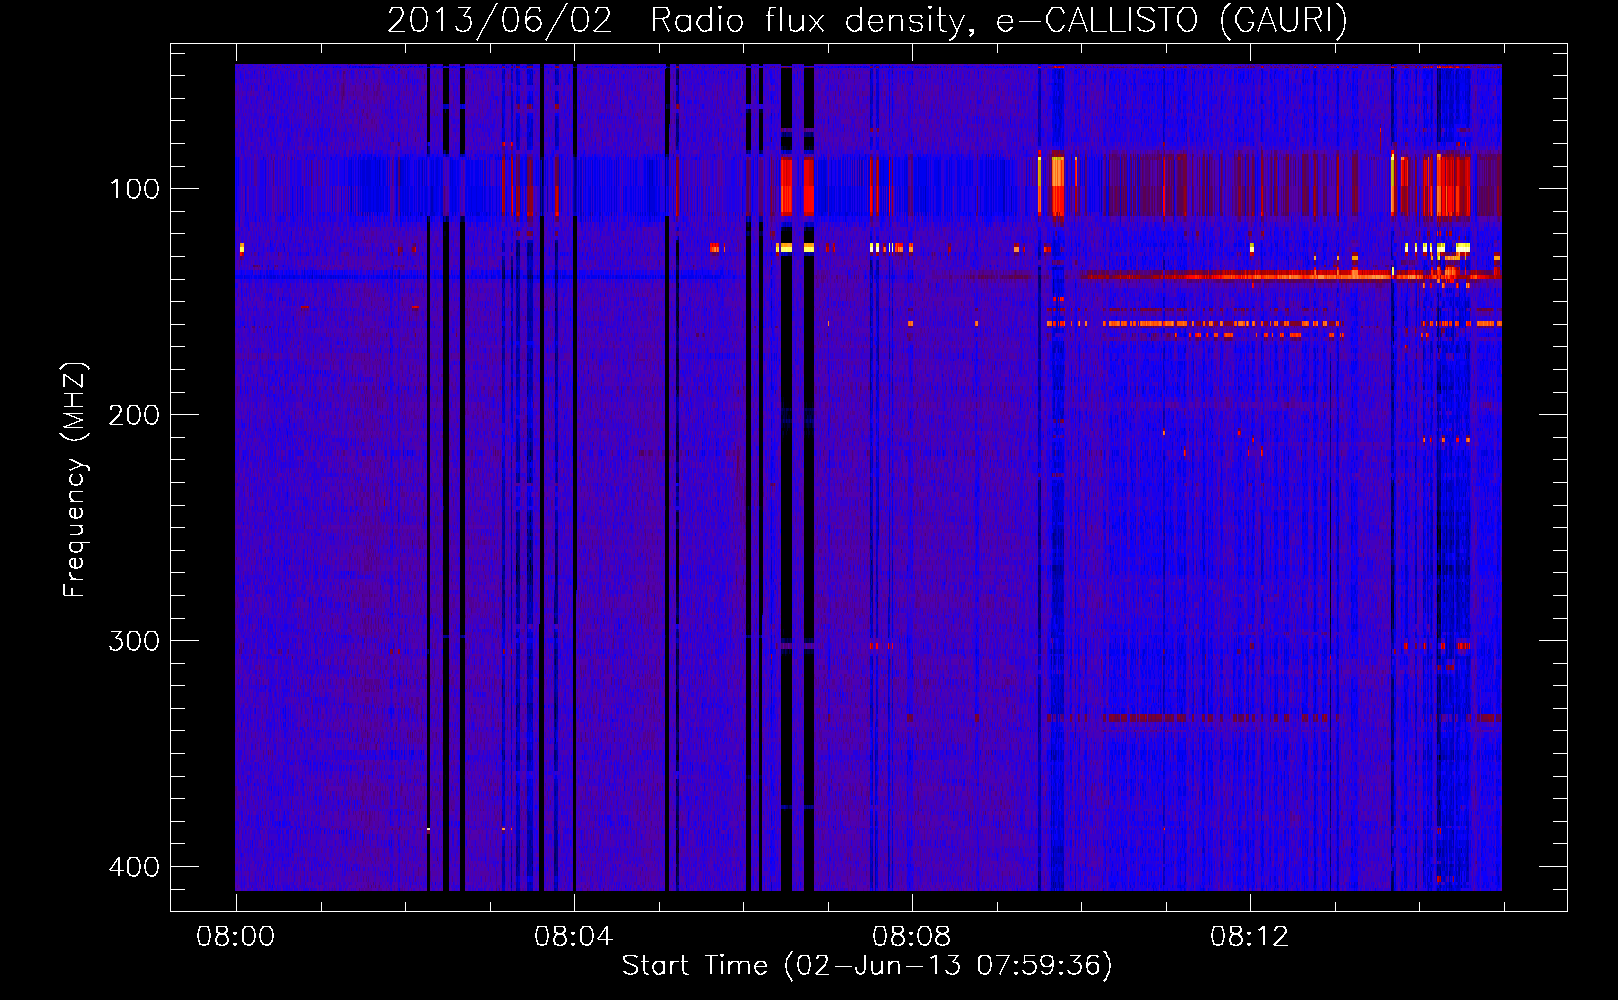Click the '300' frequency tick label
This screenshot has height=1000, width=1618.
[134, 641]
